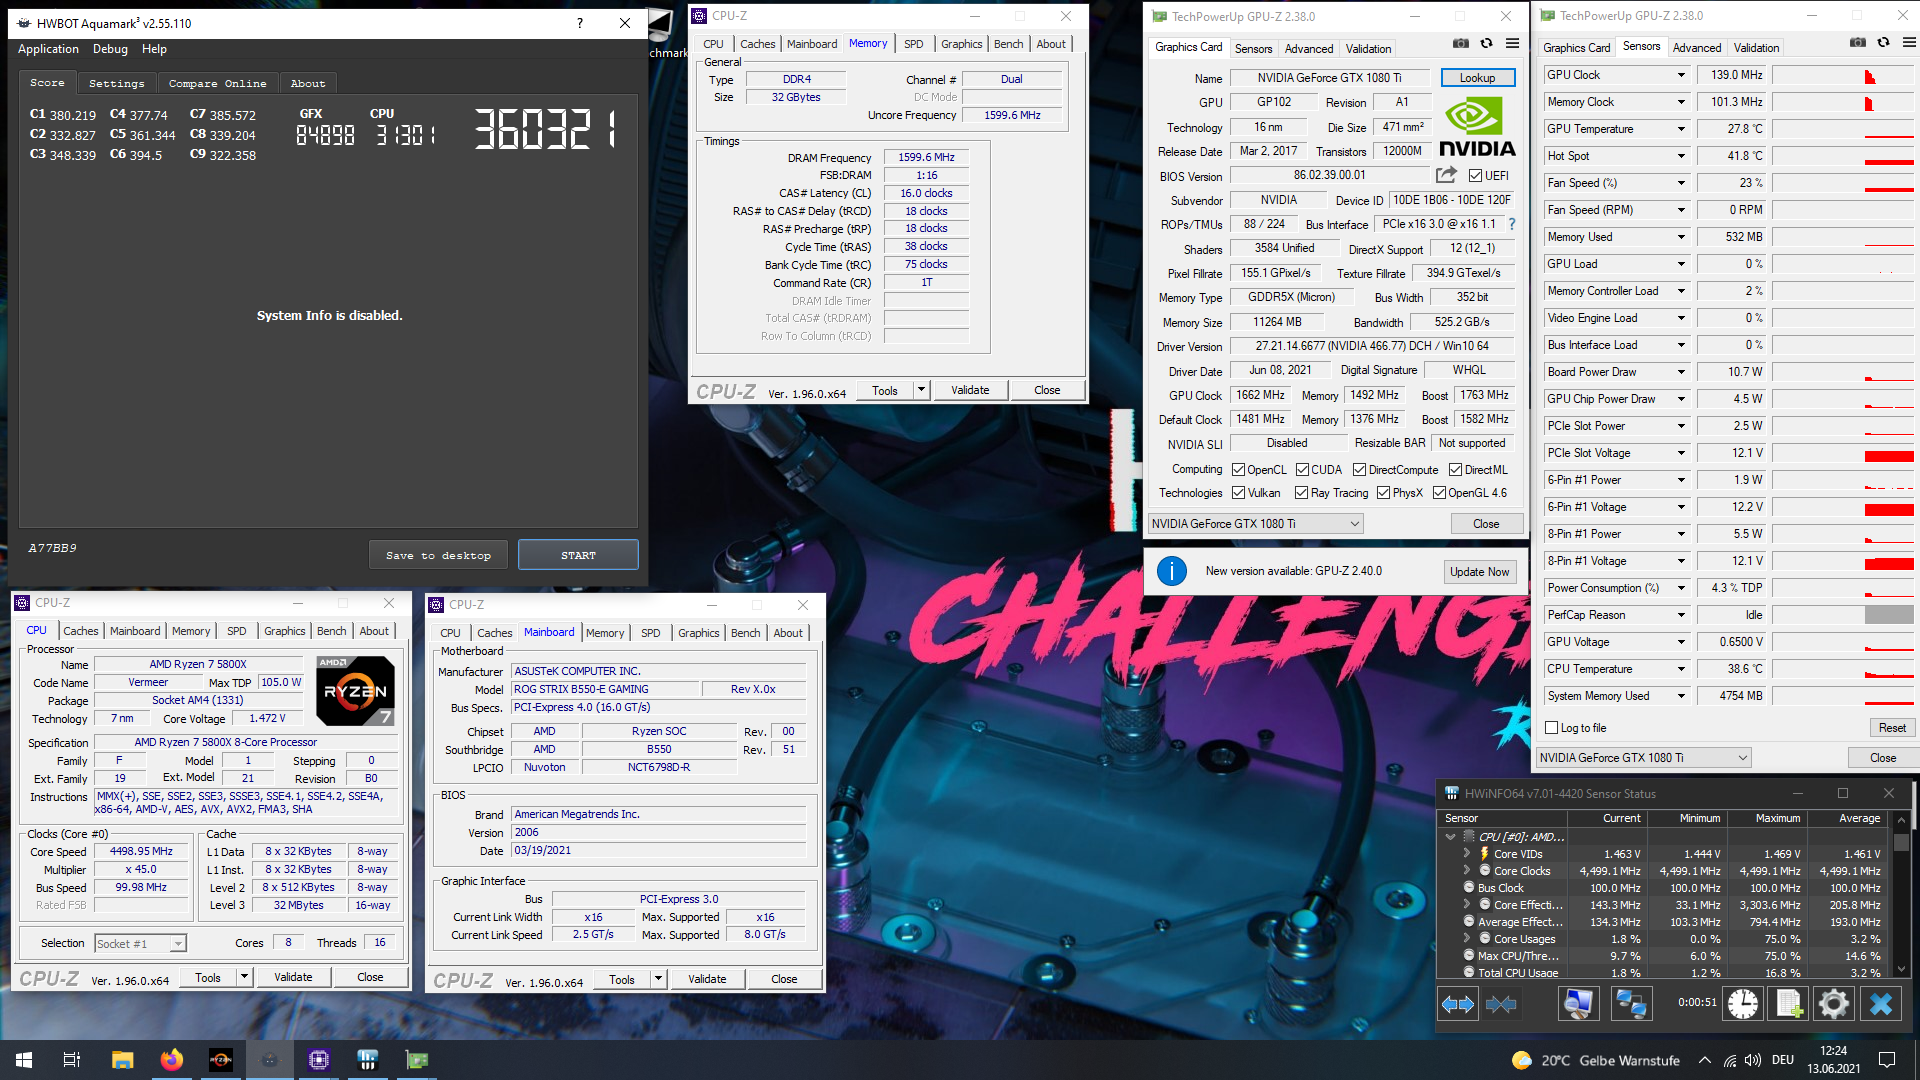This screenshot has width=1920, height=1080.
Task: Toggle the UEFI checkbox in GPU-Z
Action: (x=1475, y=176)
